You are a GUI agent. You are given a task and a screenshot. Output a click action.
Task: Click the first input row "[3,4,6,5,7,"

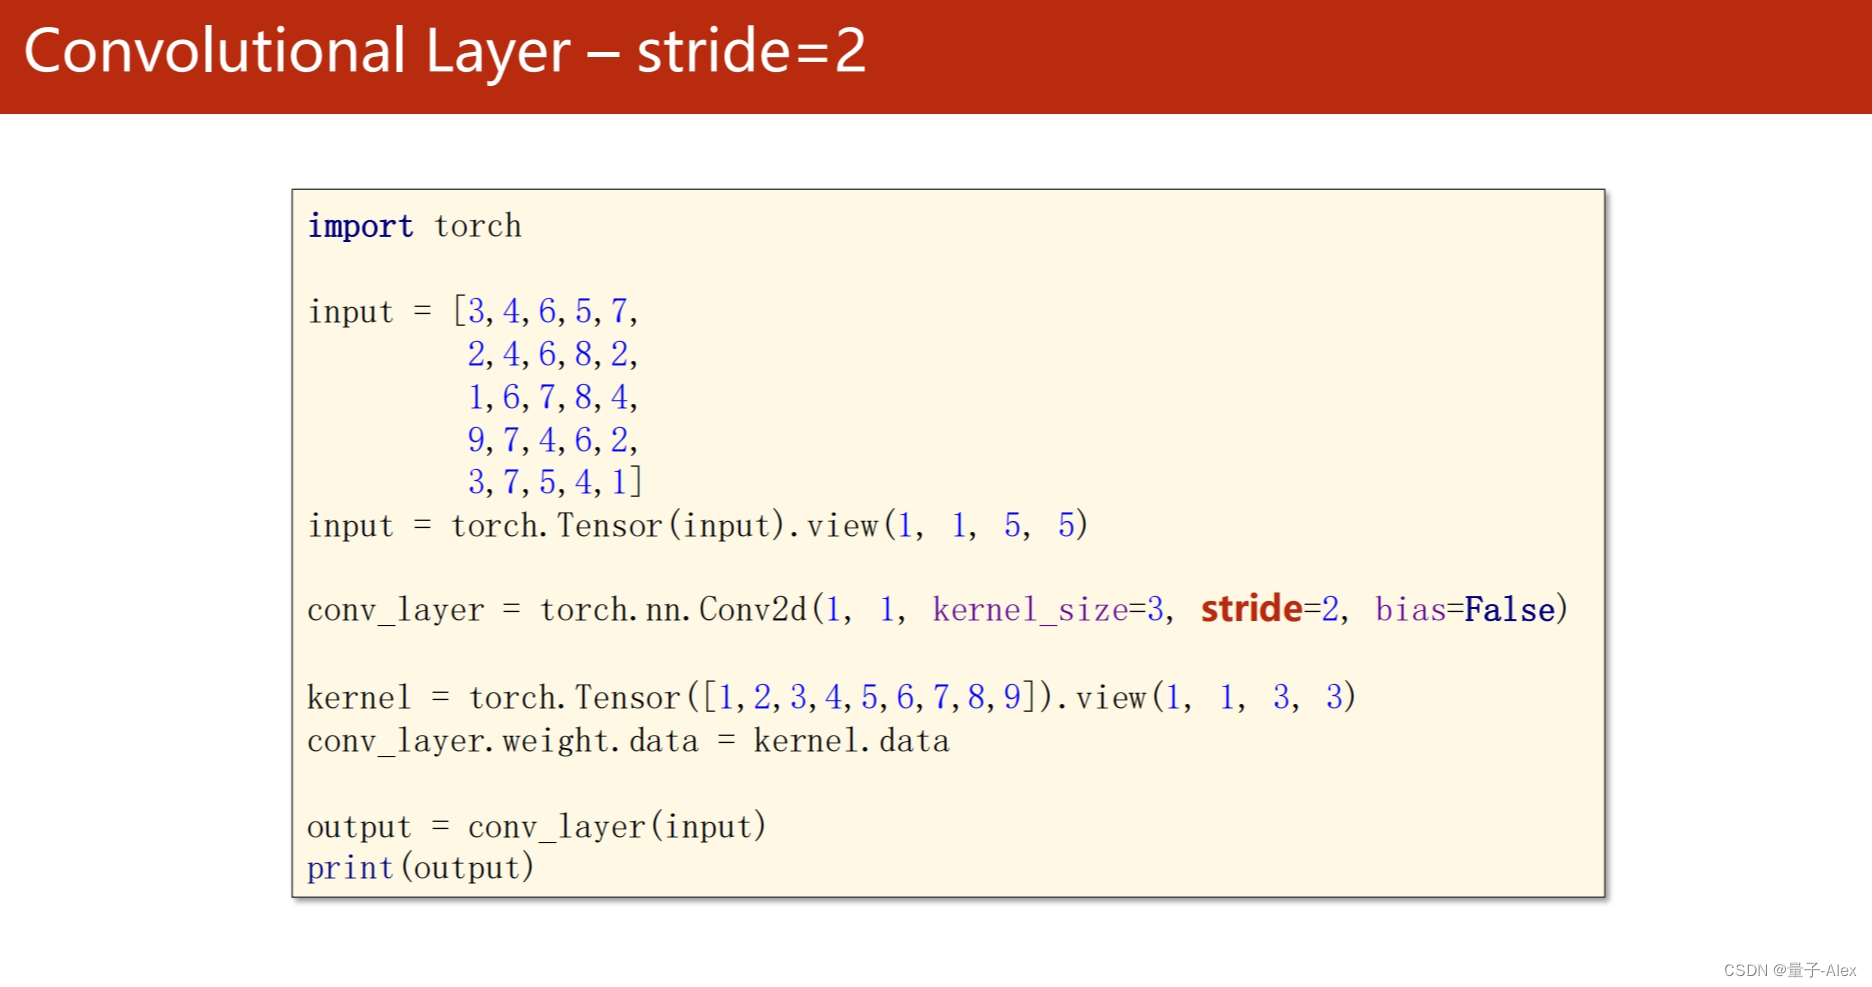click(x=545, y=311)
